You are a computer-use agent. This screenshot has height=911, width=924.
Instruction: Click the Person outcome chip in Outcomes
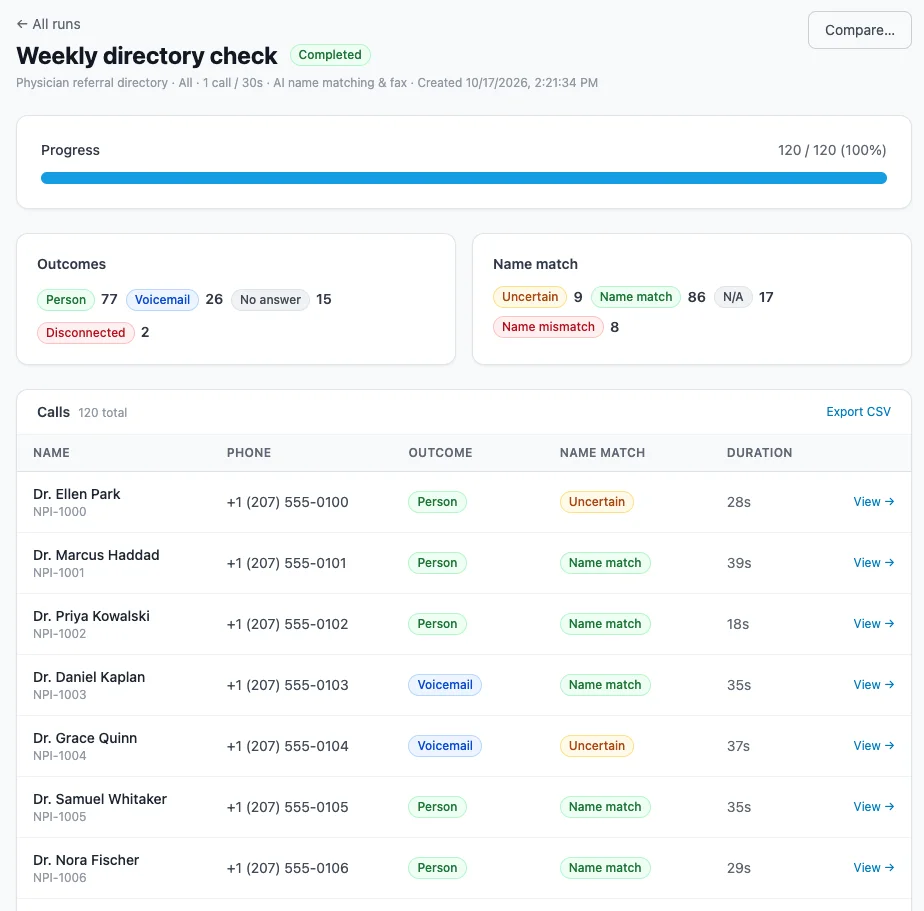66,300
